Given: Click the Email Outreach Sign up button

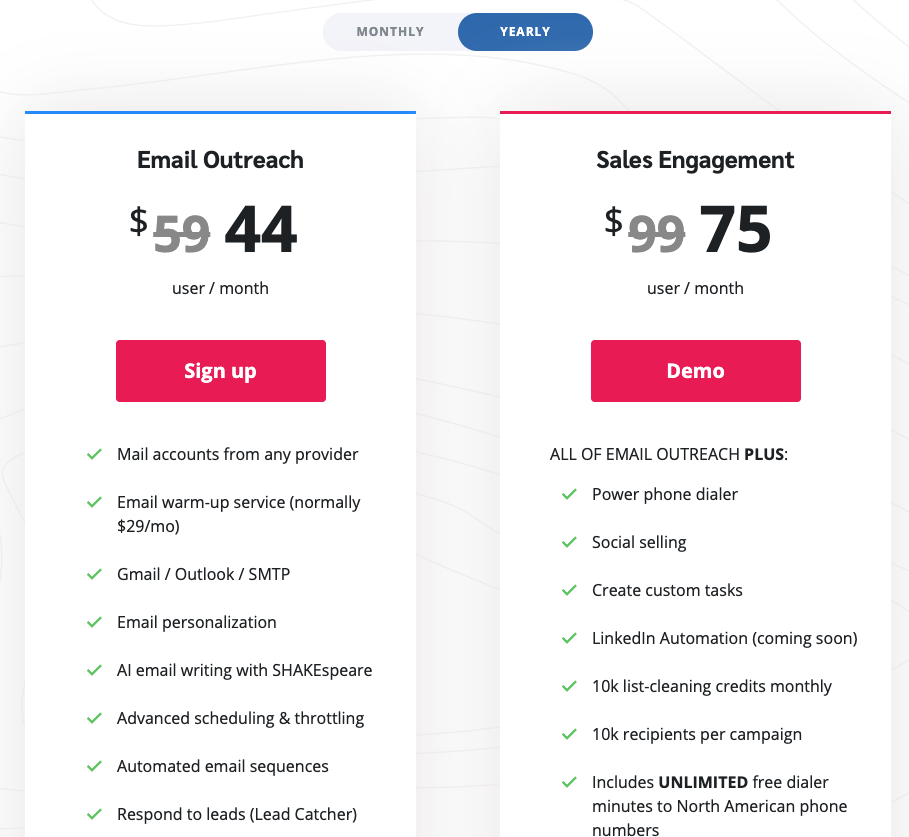Looking at the screenshot, I should point(221,371).
